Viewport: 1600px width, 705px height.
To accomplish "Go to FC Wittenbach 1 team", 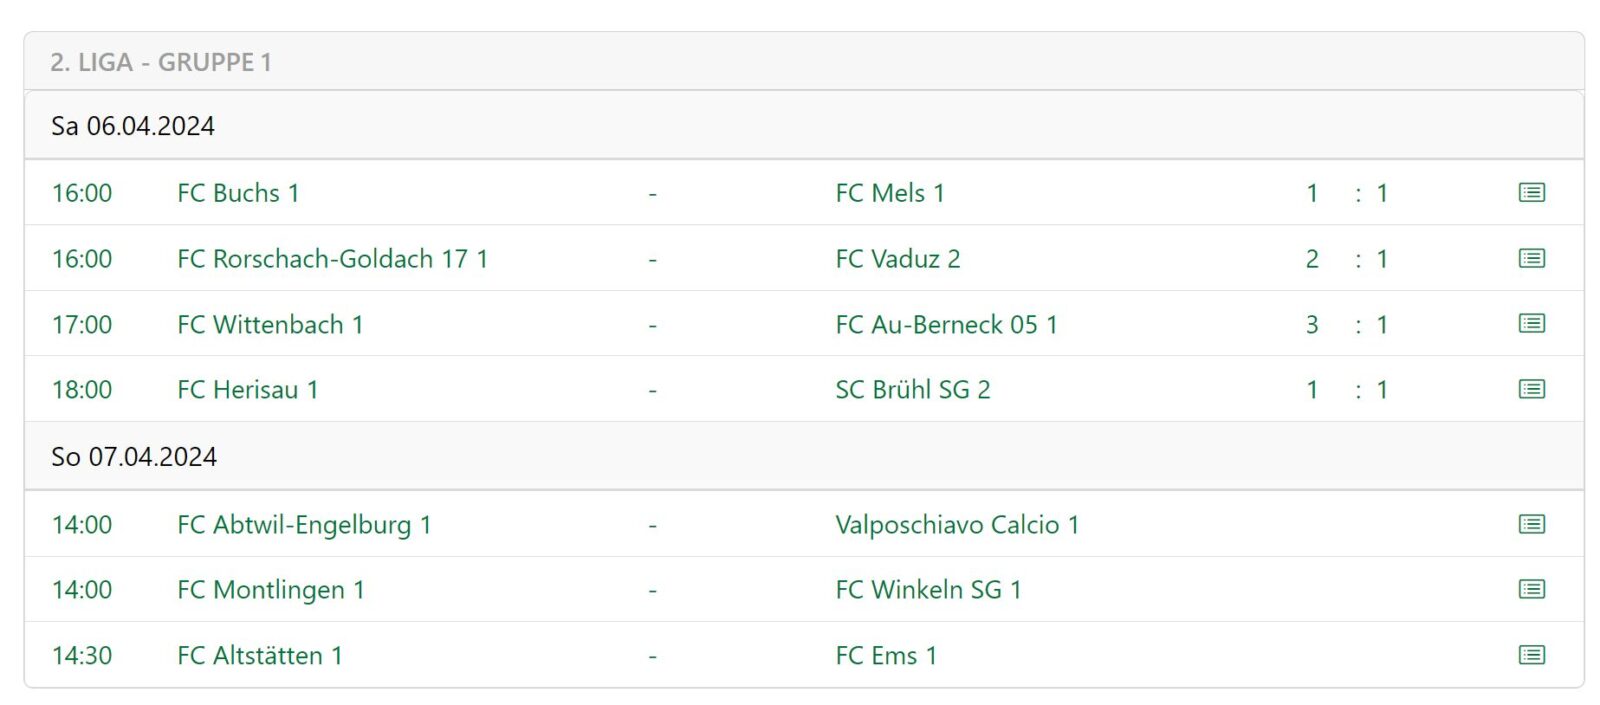I will point(270,325).
